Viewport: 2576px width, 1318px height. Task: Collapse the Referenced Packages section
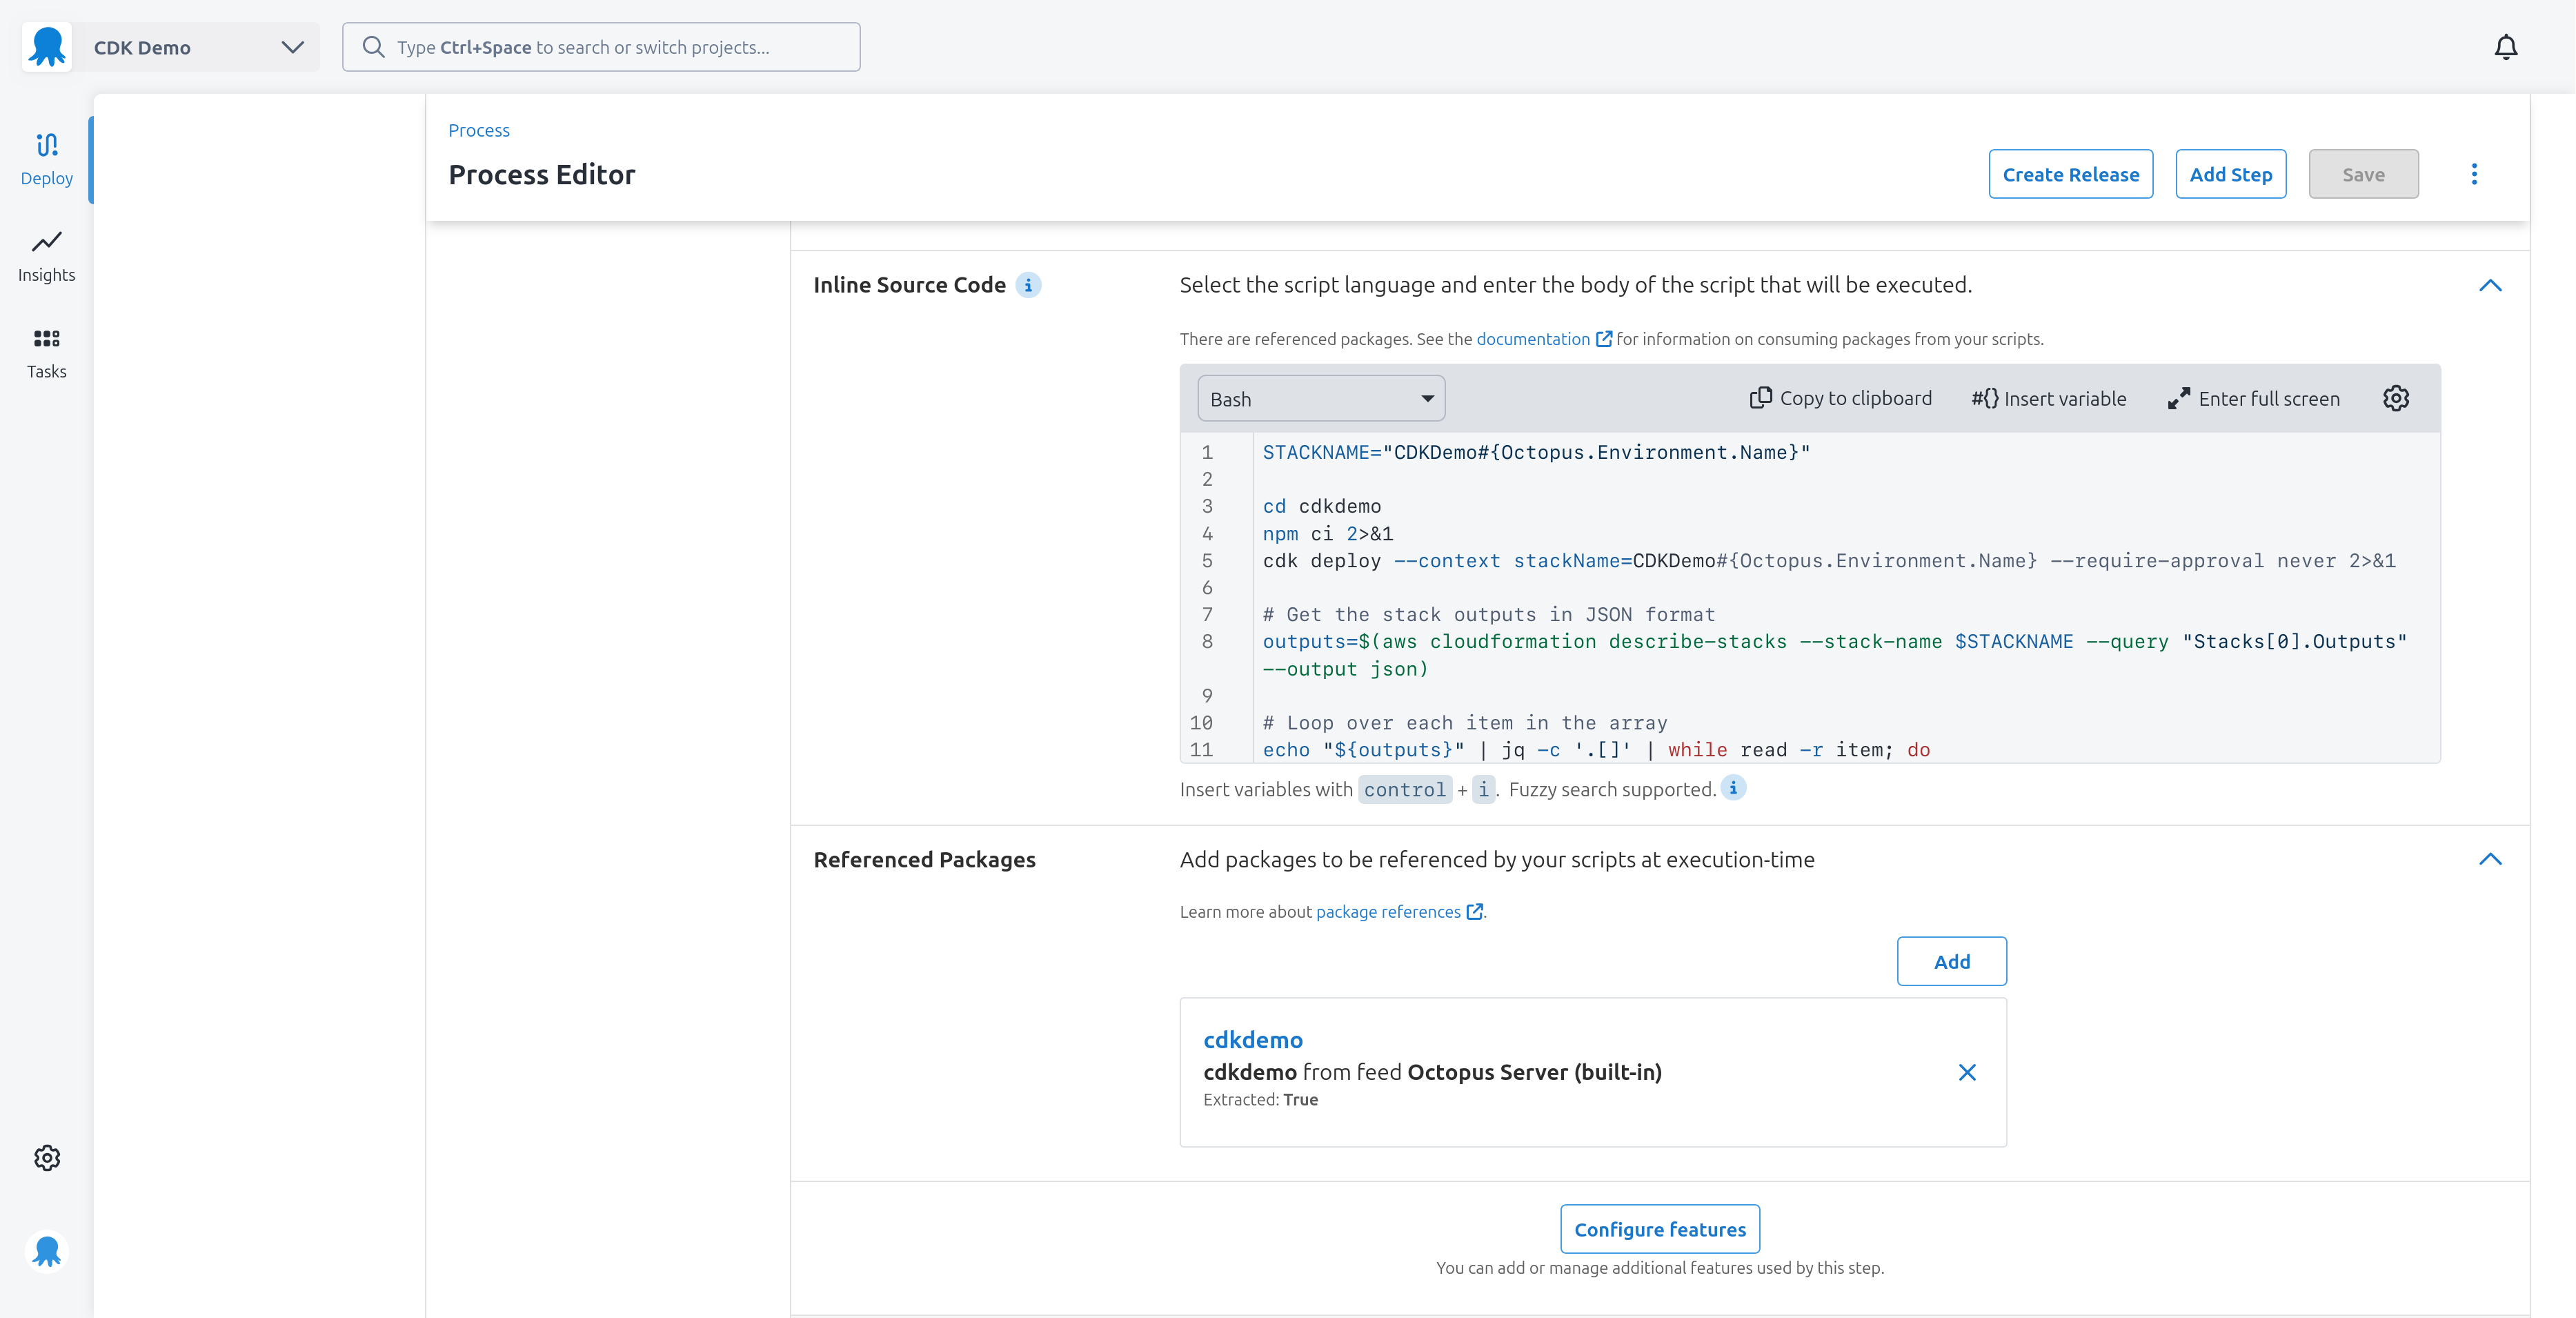point(2491,859)
